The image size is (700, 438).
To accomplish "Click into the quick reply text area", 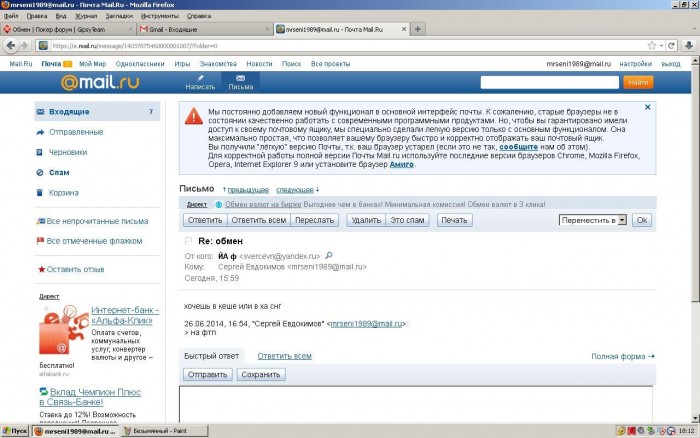I will [x=416, y=404].
